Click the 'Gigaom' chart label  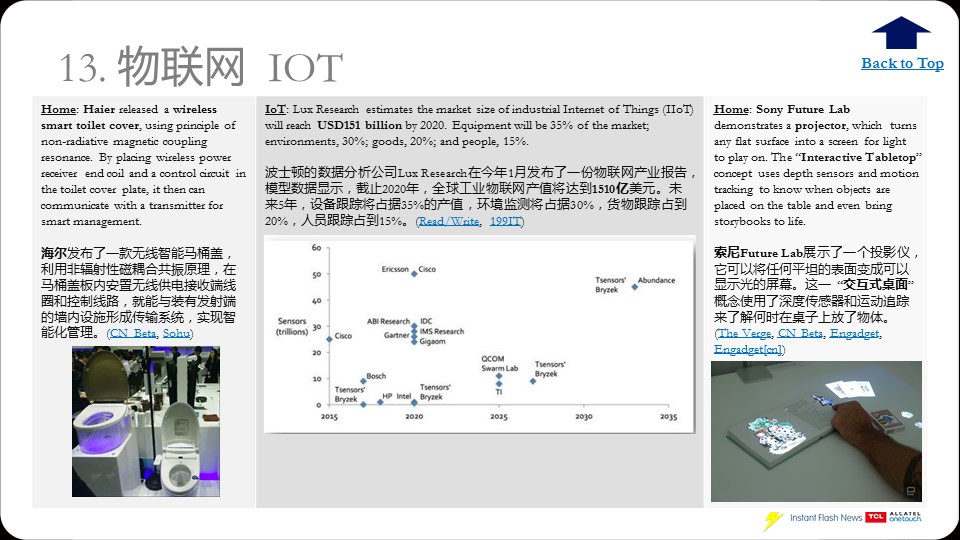point(432,341)
